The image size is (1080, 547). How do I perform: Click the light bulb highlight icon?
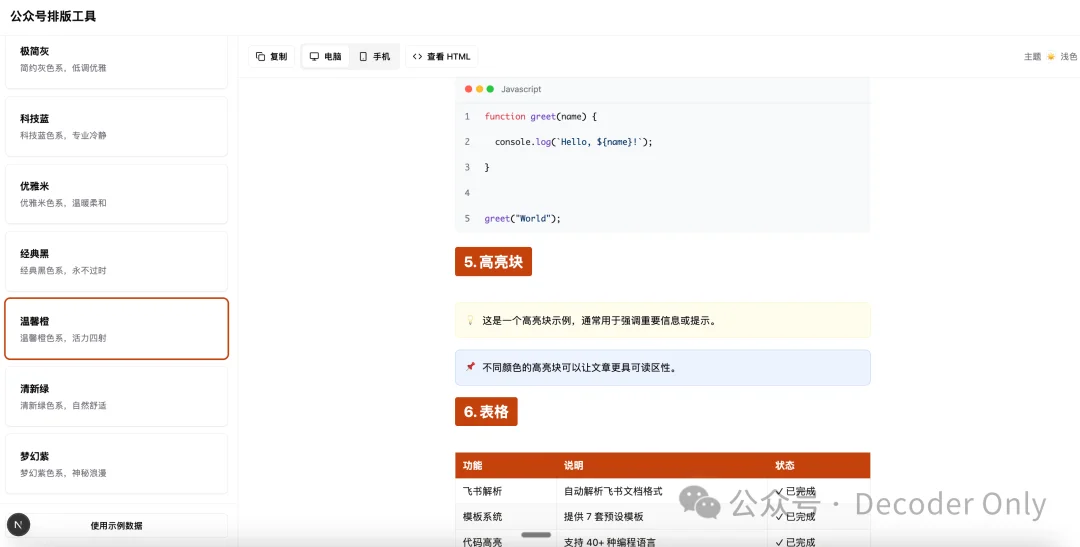[470, 320]
